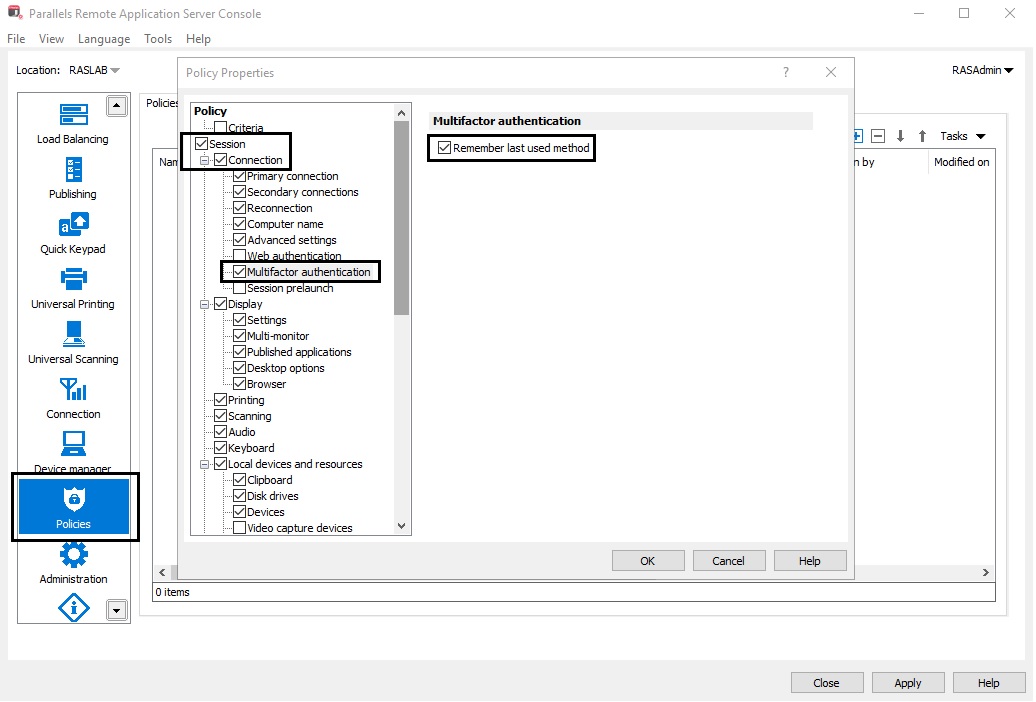Enable the Session prelaunch checkbox
This screenshot has height=702, width=1036.
pos(240,288)
